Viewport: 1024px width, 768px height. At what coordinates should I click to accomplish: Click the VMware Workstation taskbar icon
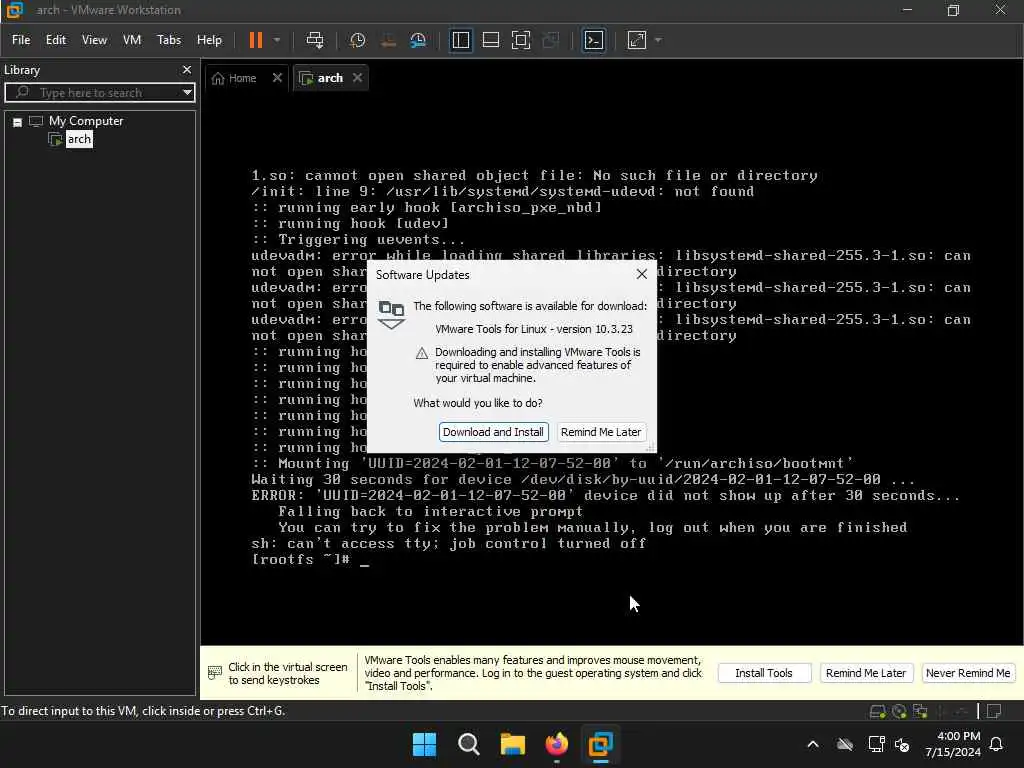pyautogui.click(x=600, y=744)
